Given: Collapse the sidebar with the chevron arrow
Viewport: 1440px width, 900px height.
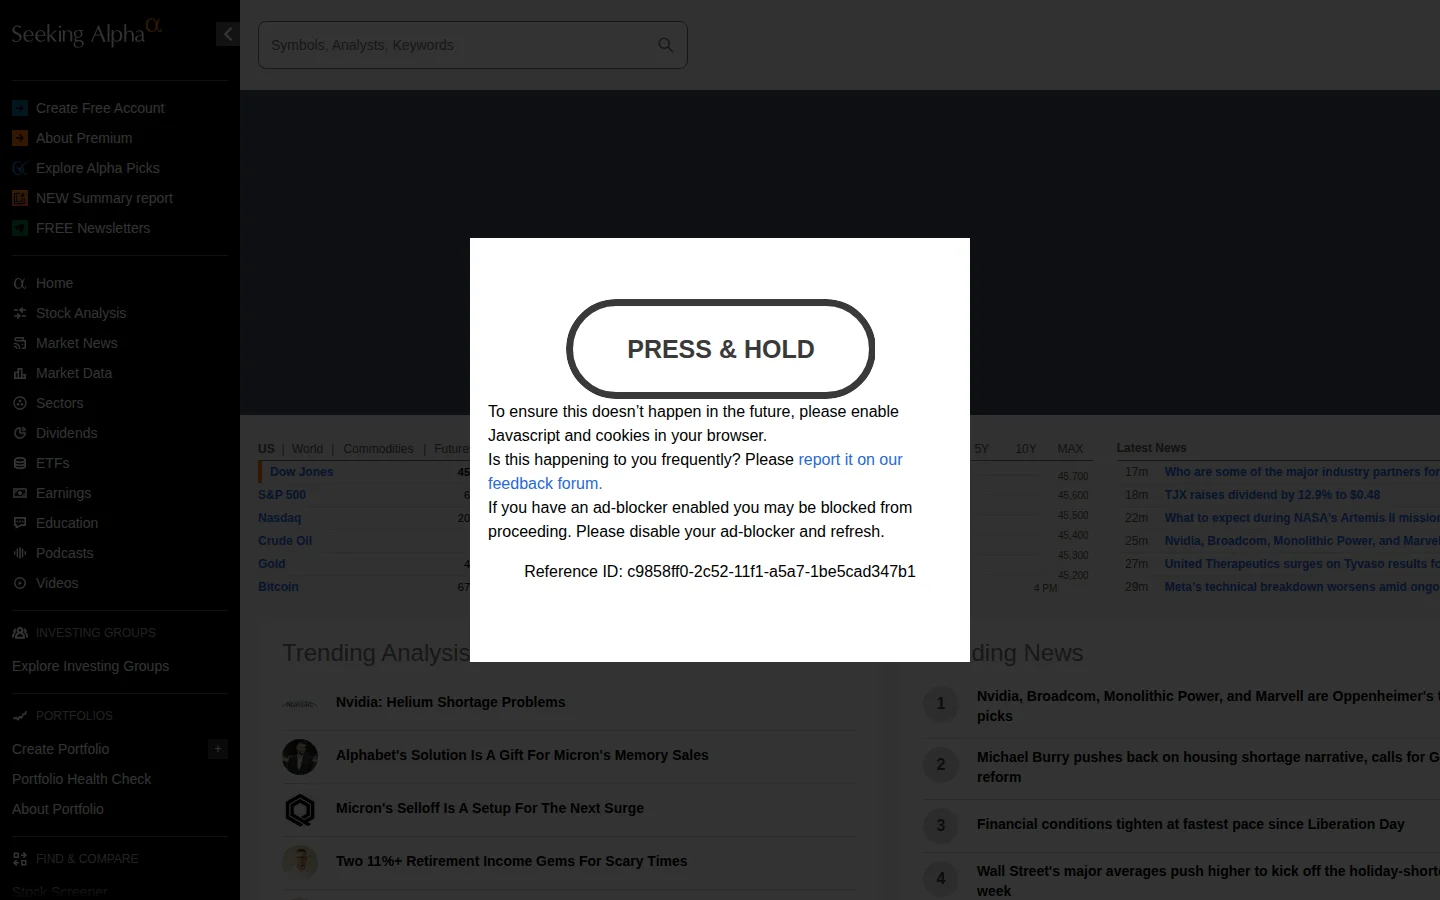Looking at the screenshot, I should 227,34.
